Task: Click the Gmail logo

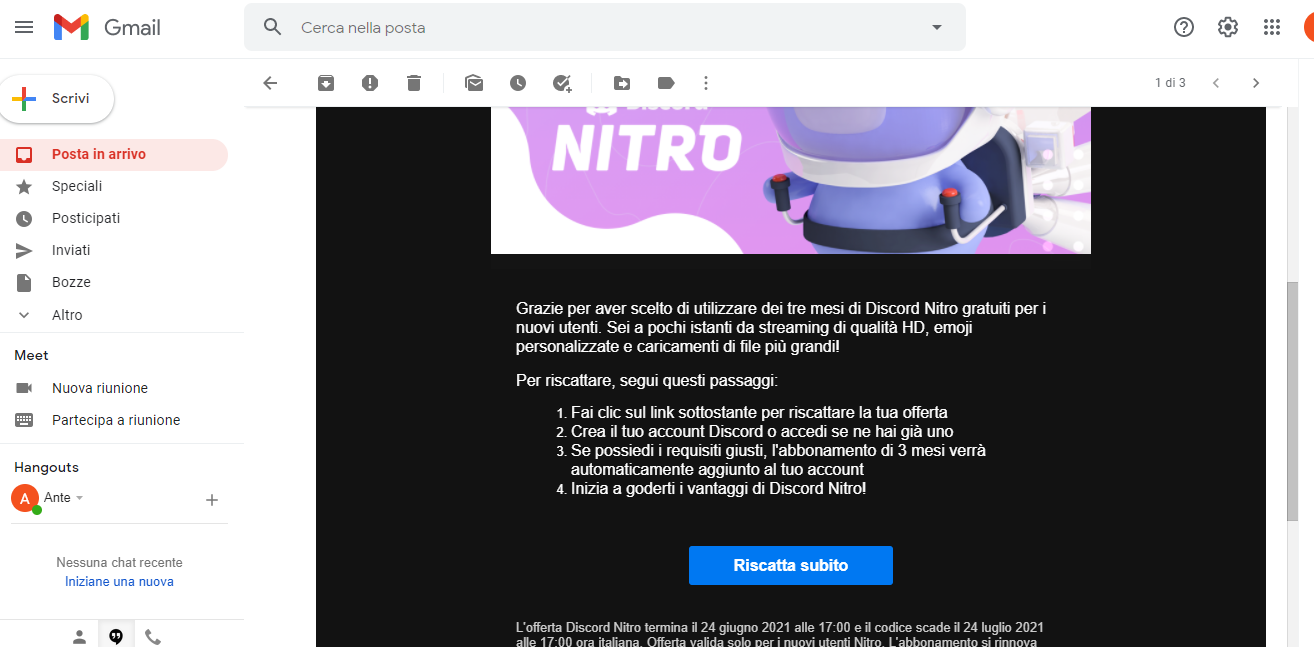Action: point(107,27)
